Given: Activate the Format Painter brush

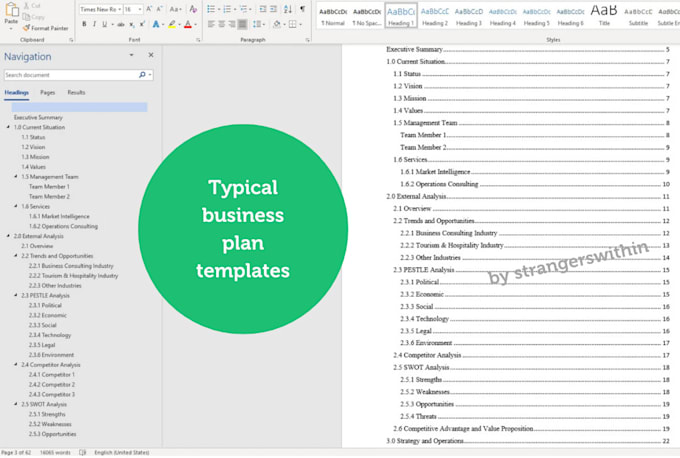Looking at the screenshot, I should 26,28.
